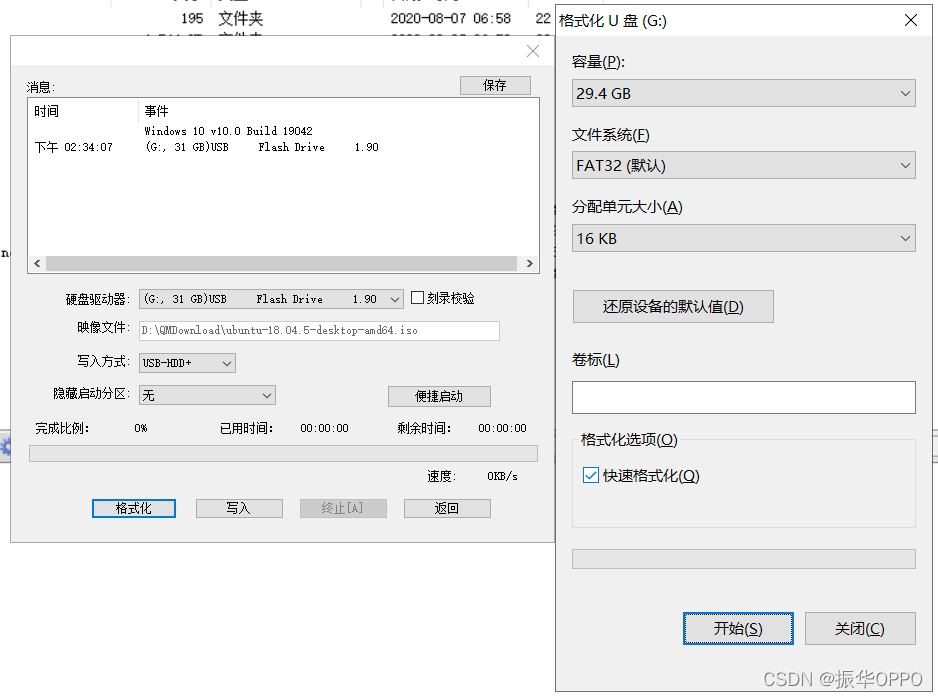This screenshot has height=698, width=938.
Task: Click the 保存 button to save the log
Action: tap(495, 85)
